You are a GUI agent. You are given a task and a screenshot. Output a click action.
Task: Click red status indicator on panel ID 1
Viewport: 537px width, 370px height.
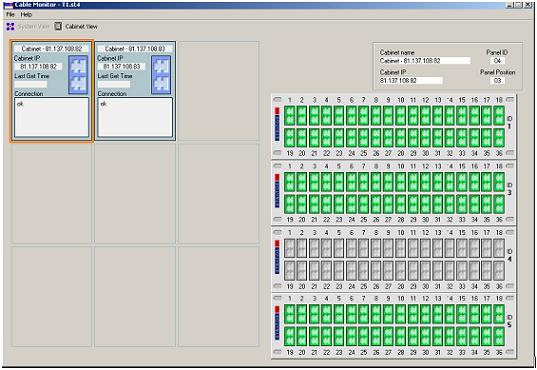277,111
